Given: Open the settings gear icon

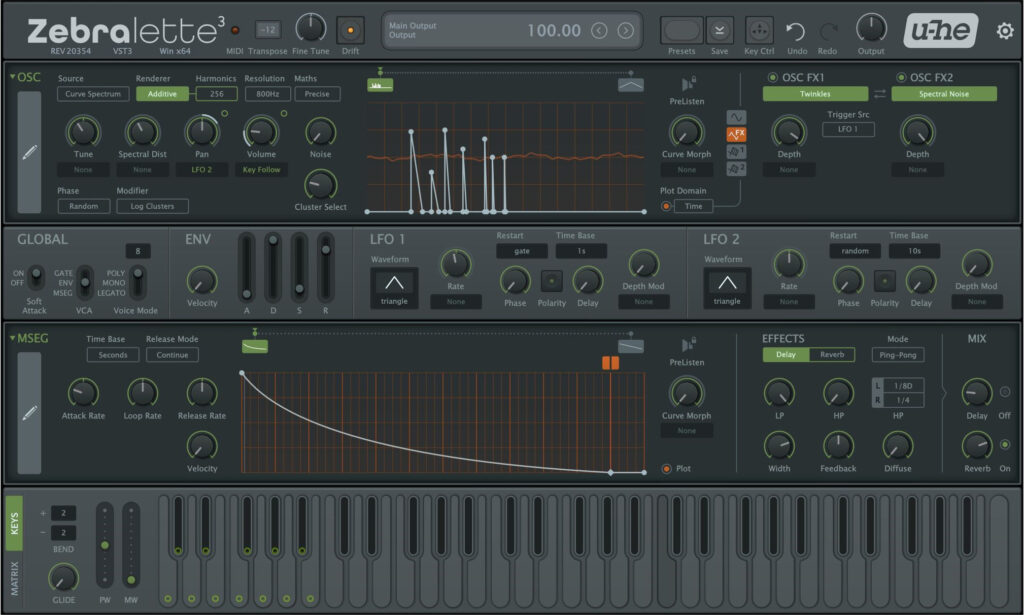Looking at the screenshot, I should (1004, 31).
